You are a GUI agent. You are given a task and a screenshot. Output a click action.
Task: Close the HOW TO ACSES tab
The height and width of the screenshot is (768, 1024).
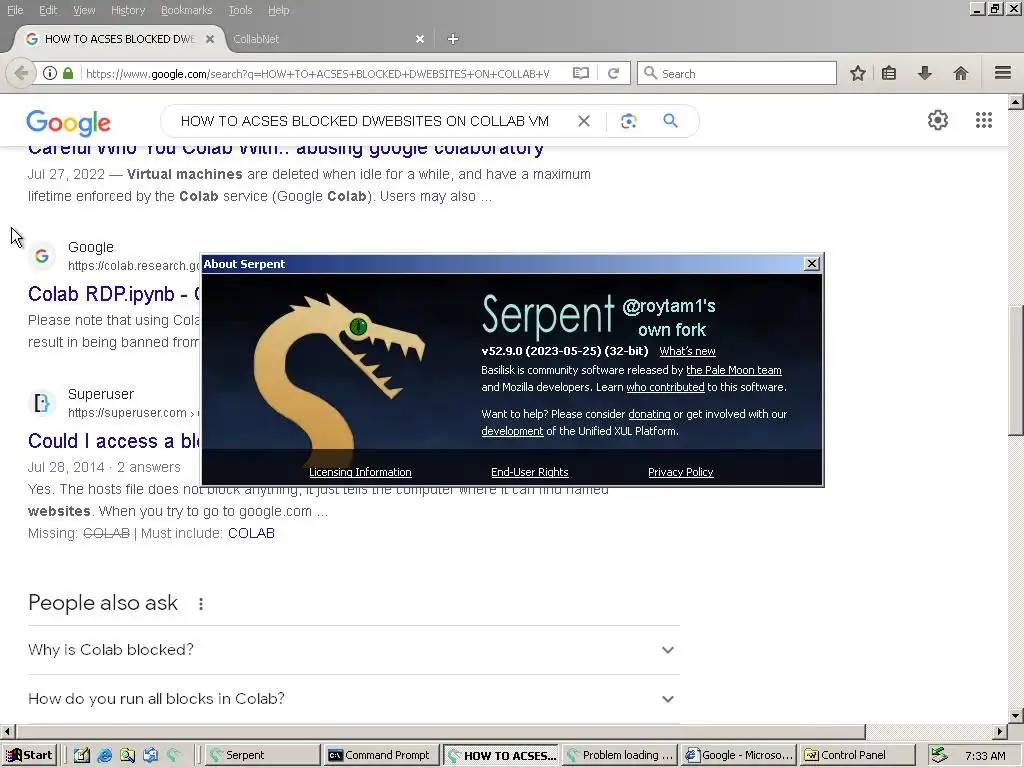click(x=210, y=39)
